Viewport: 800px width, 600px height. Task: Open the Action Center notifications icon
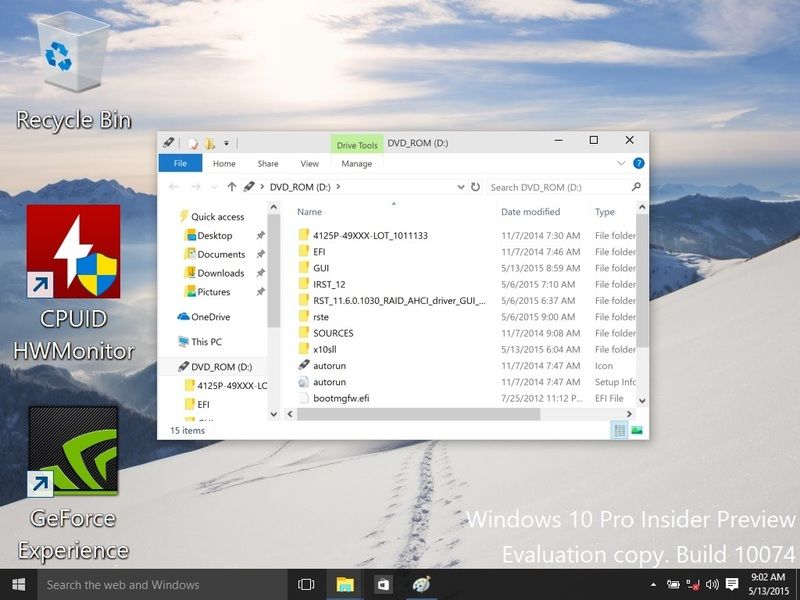[732, 584]
